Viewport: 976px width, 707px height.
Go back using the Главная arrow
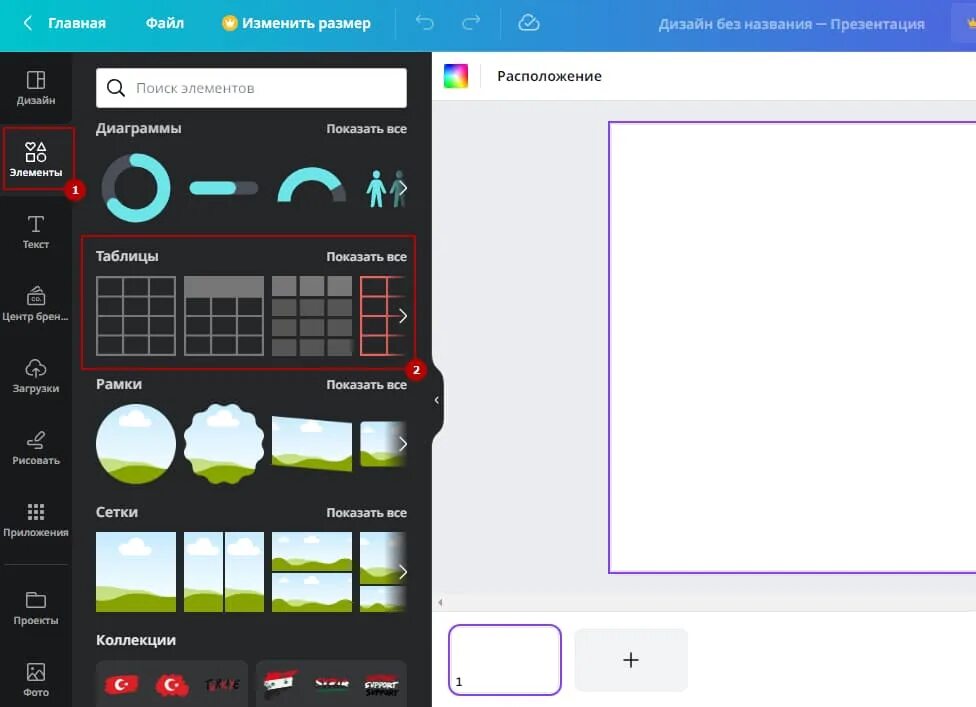[x=28, y=23]
